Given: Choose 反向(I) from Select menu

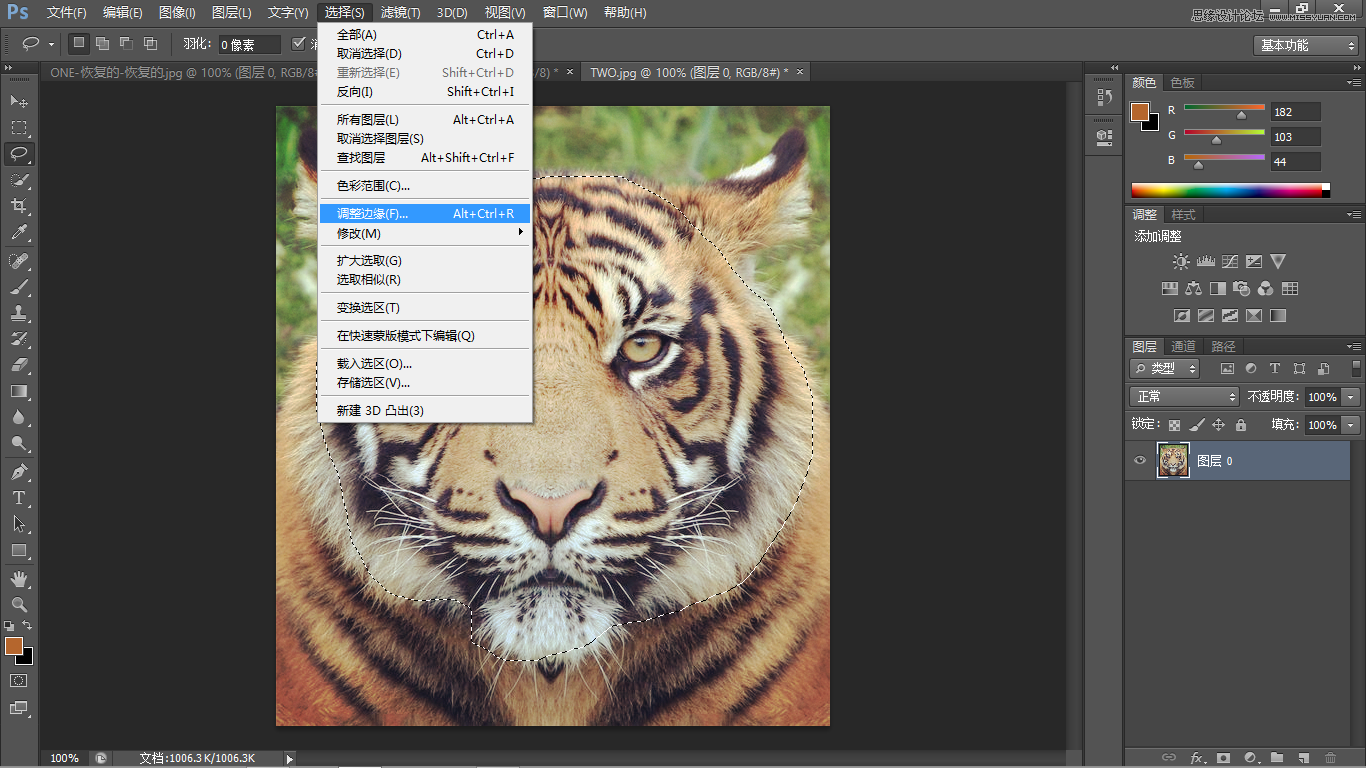Looking at the screenshot, I should pos(425,91).
